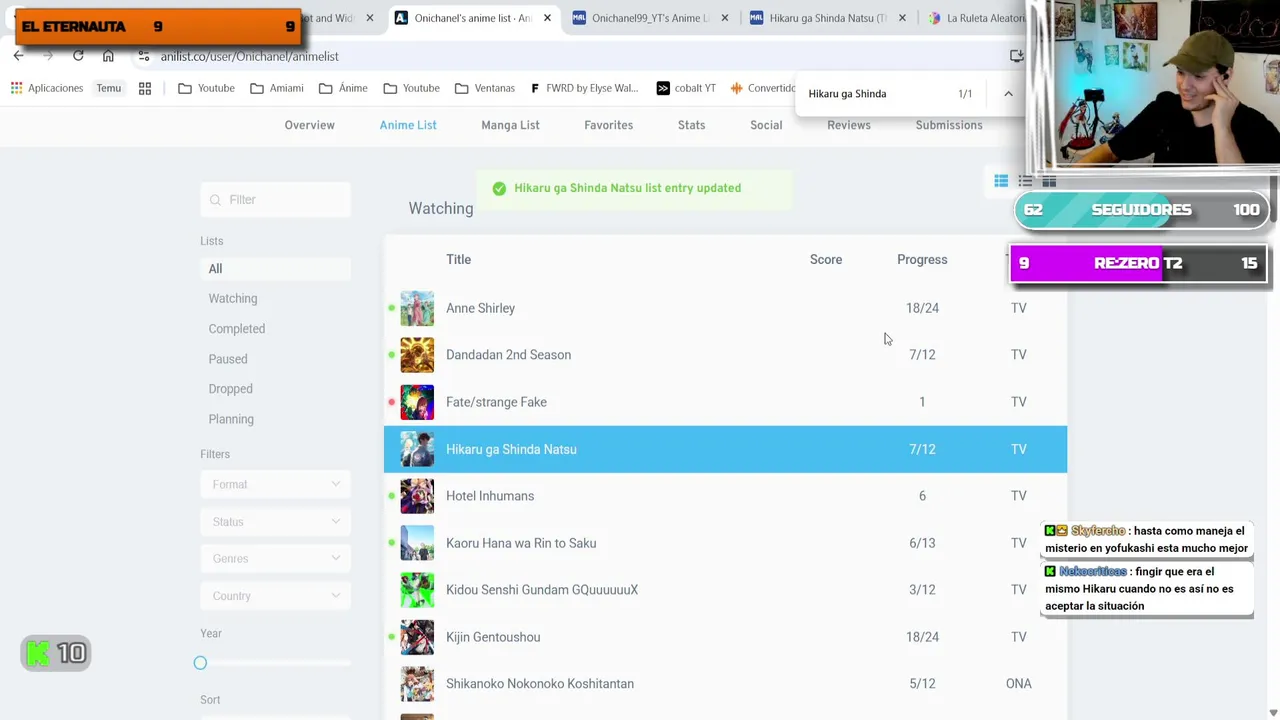Sort by the Score column header
The image size is (1280, 720).
[x=826, y=260]
